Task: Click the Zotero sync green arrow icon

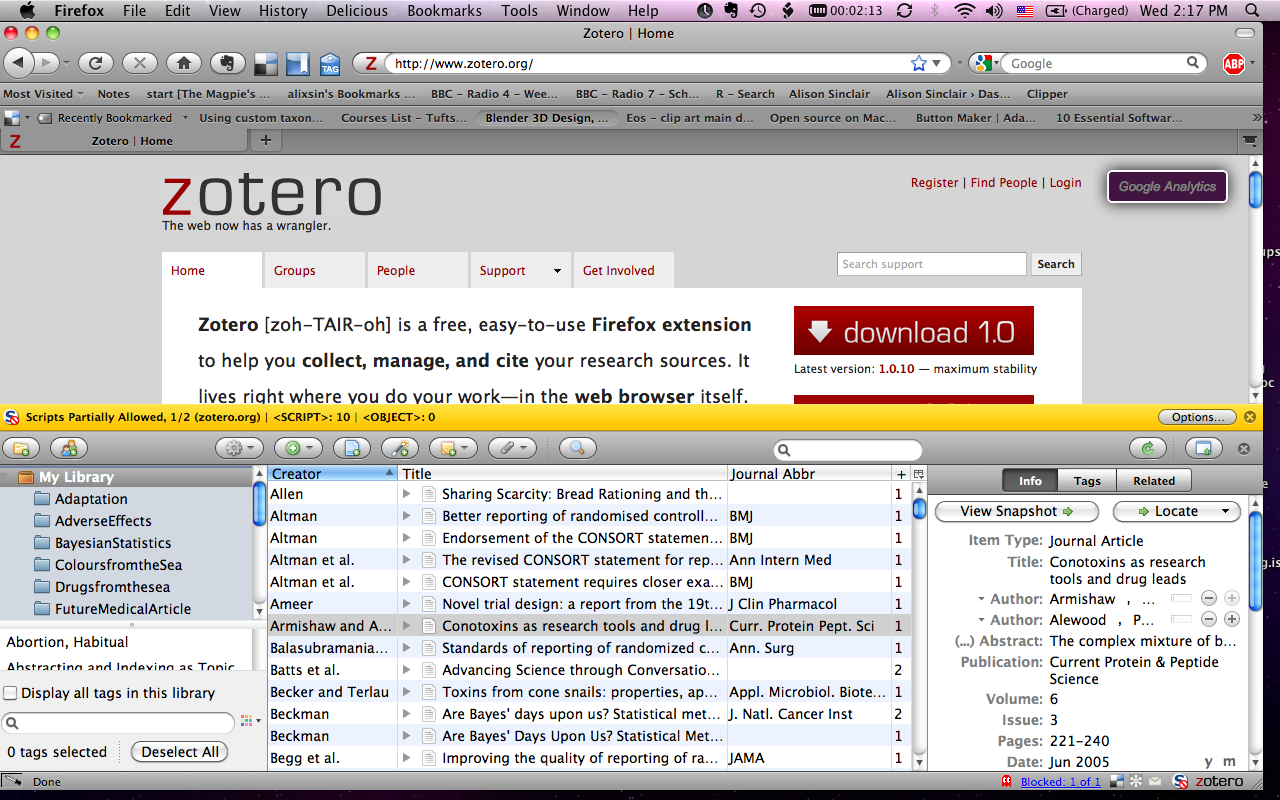Action: [1148, 449]
